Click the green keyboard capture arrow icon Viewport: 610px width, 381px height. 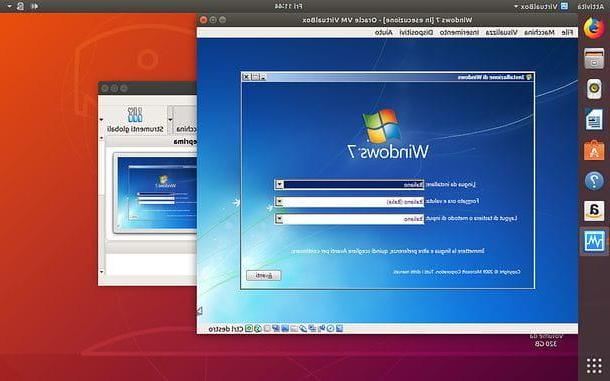[x=249, y=328]
